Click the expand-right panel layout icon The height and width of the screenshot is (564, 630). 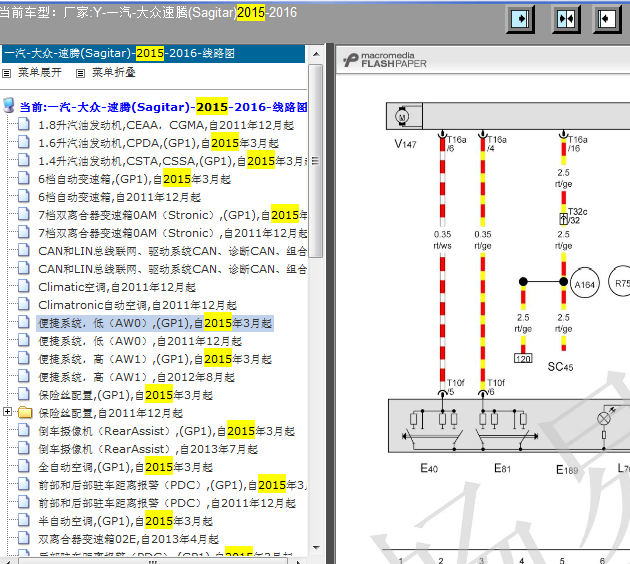pos(520,19)
